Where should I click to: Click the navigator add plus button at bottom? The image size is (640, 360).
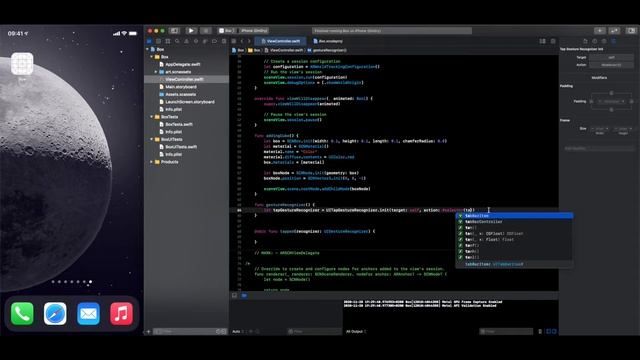(149, 331)
